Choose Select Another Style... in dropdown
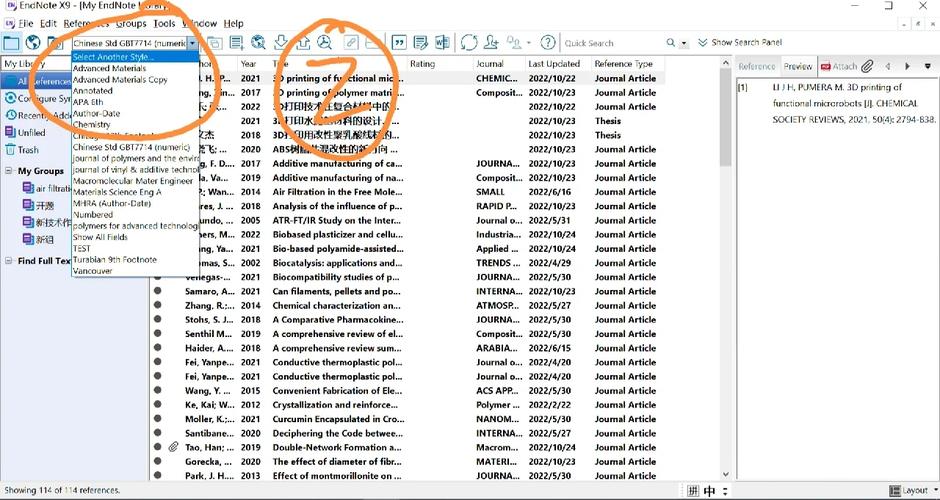 tap(135, 57)
